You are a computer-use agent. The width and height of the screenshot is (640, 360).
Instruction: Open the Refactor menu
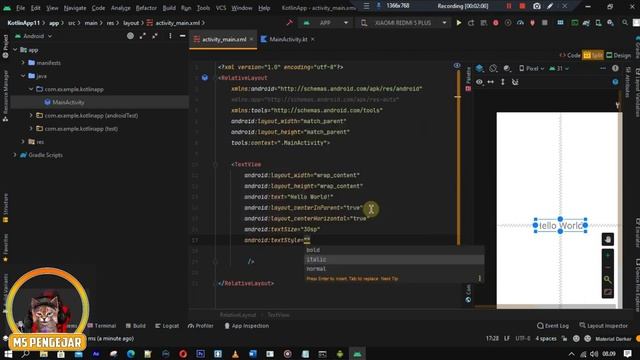point(146,8)
